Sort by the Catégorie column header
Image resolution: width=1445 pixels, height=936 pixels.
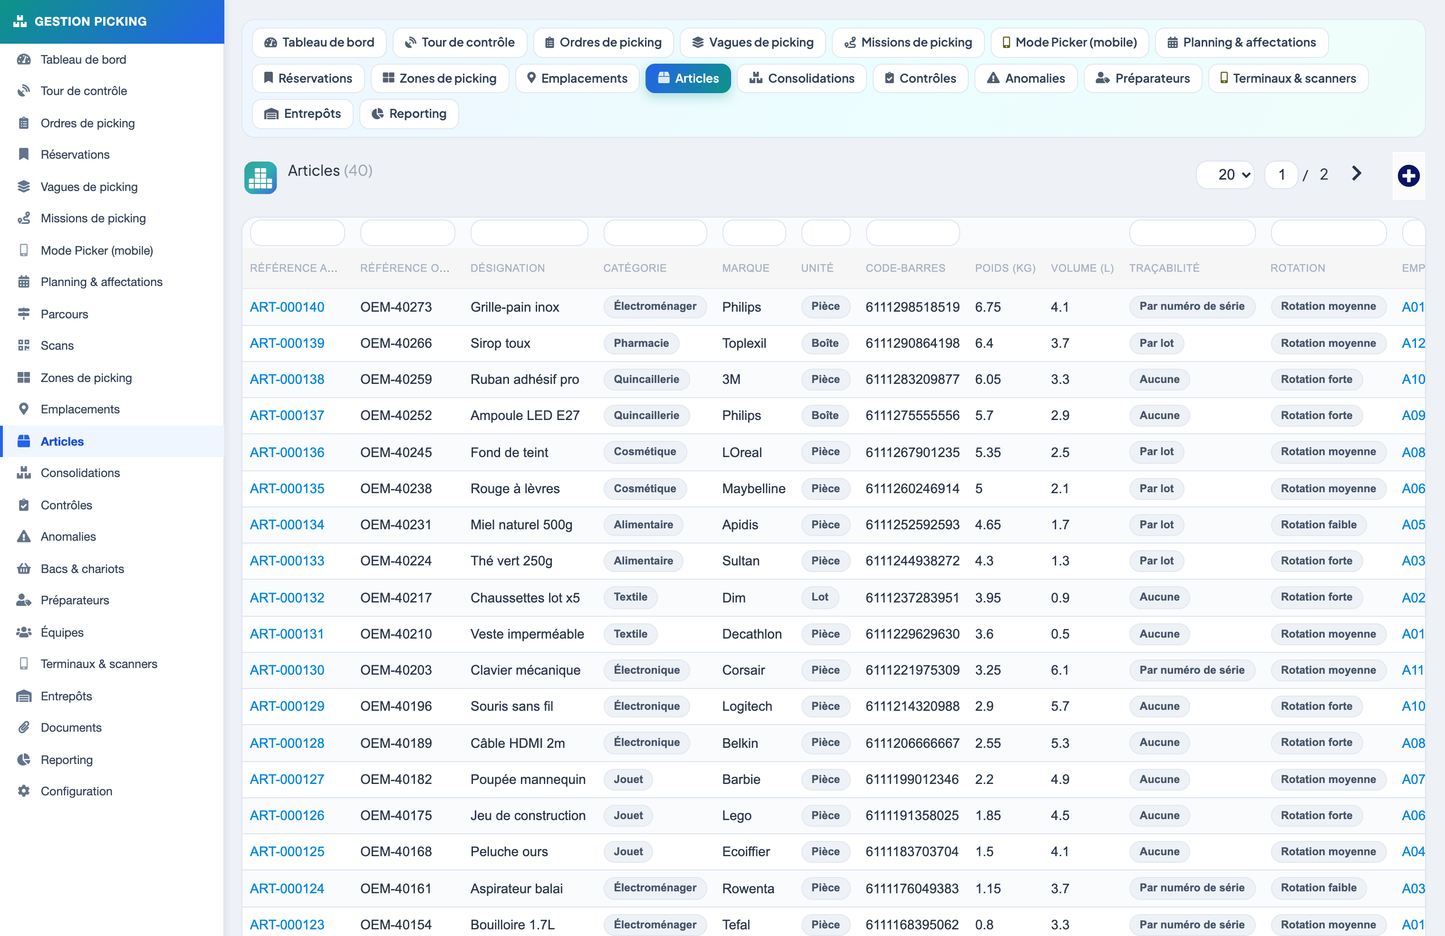coord(634,268)
